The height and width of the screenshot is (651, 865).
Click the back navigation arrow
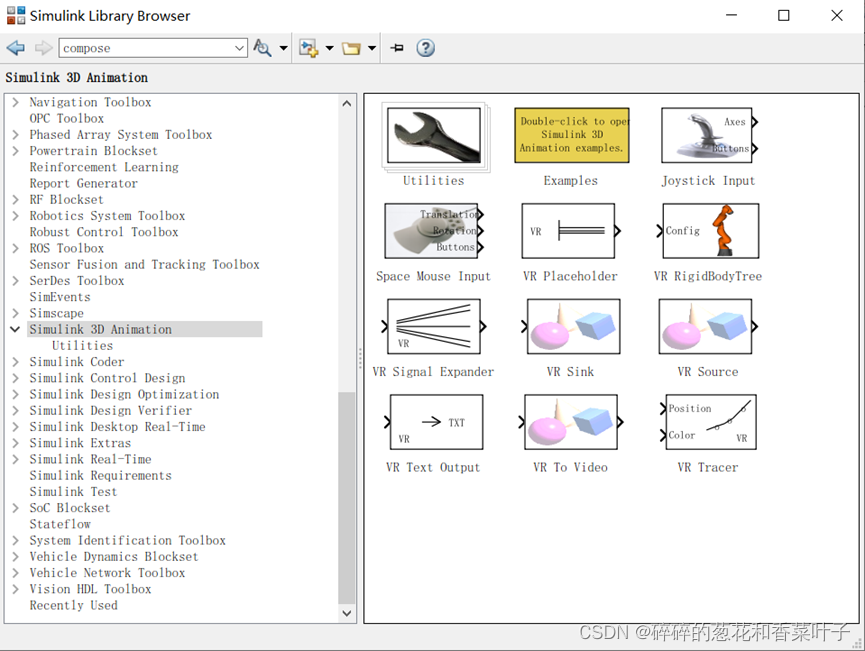[16, 48]
